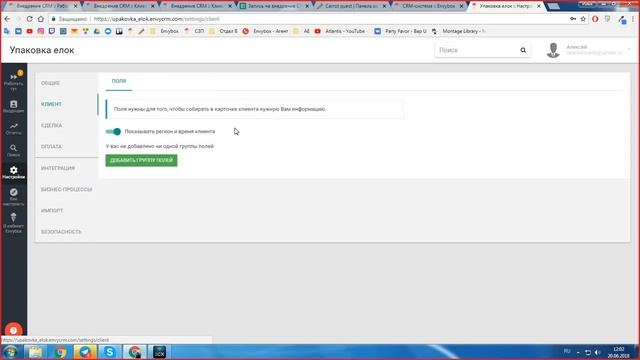640x360 pixels.
Task: Click the Упаковка елок page title
Action: pos(42,50)
